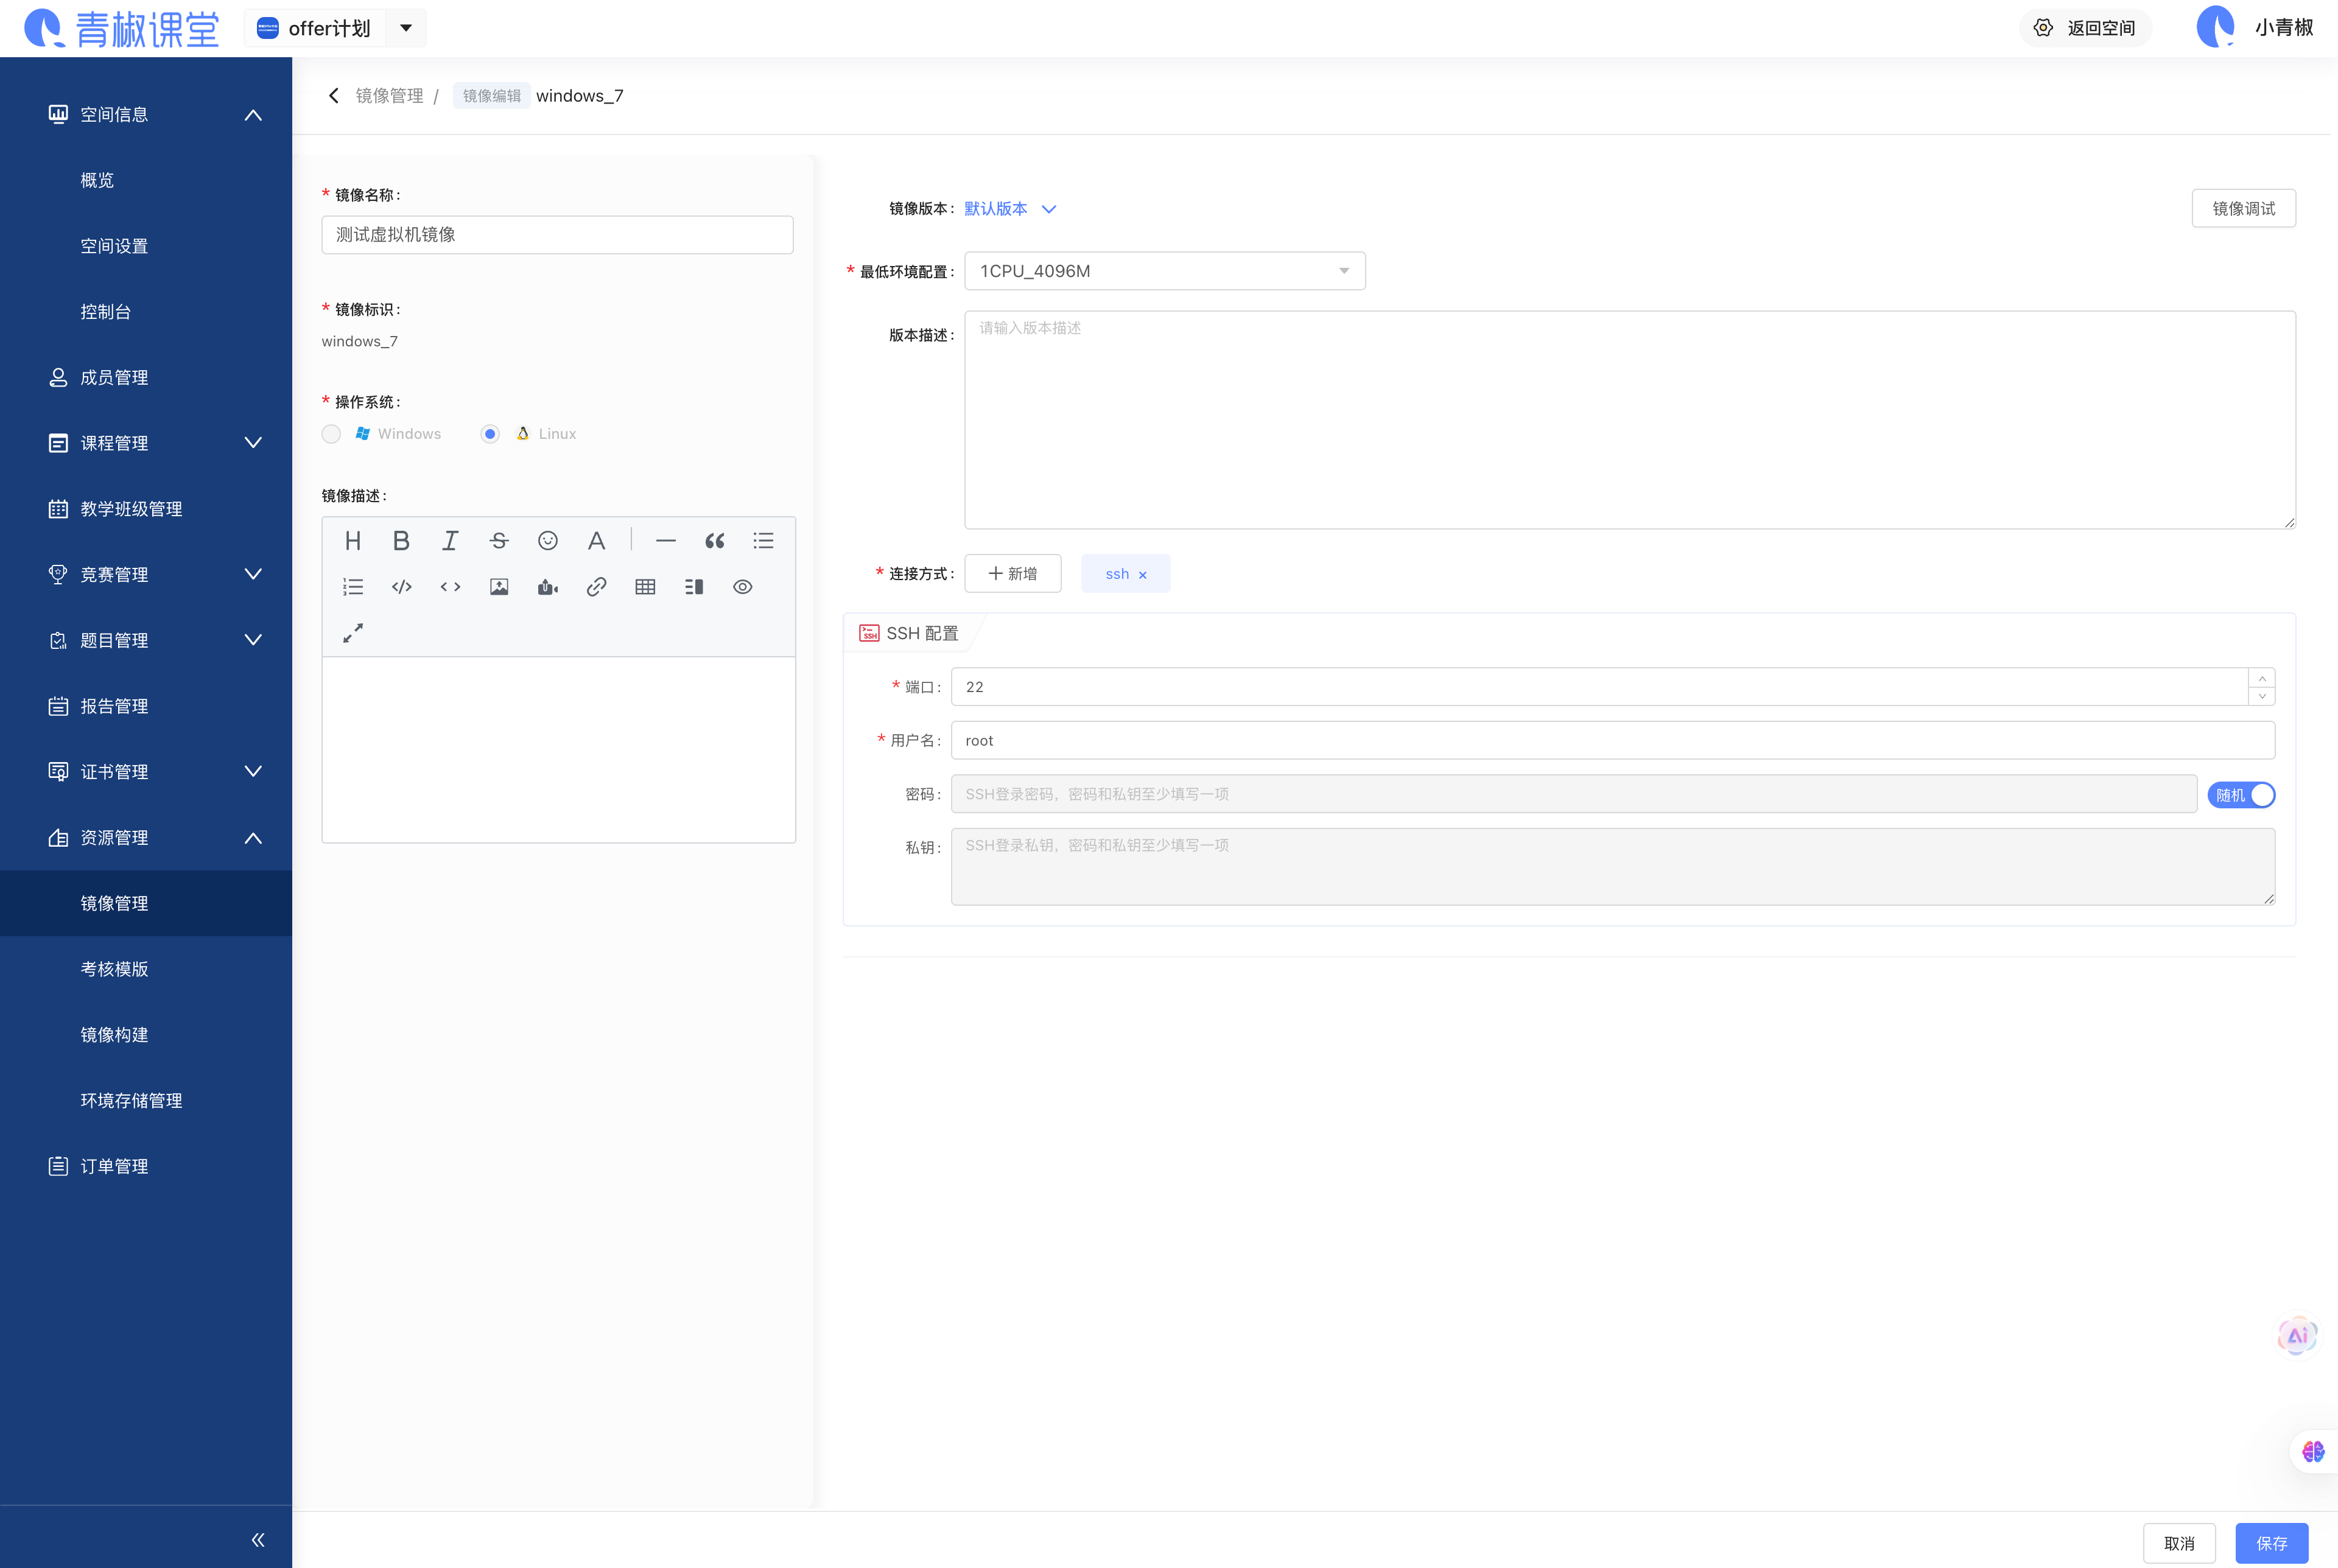
Task: Click the Bold icon in description editor
Action: click(x=401, y=541)
